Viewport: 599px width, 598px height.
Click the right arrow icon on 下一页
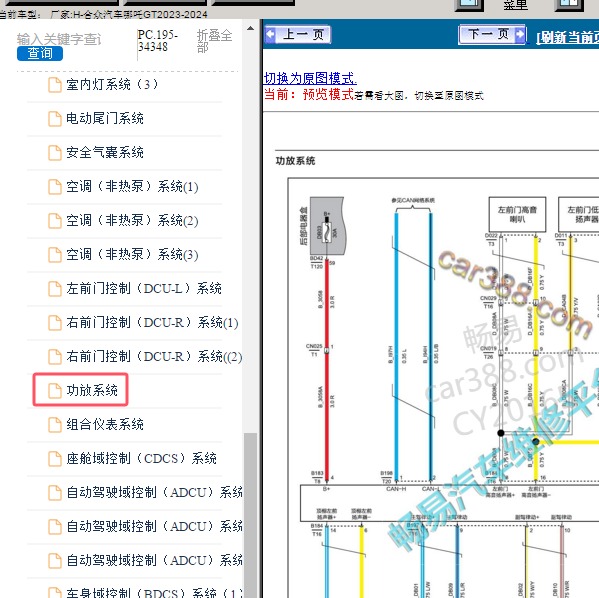(x=520, y=35)
